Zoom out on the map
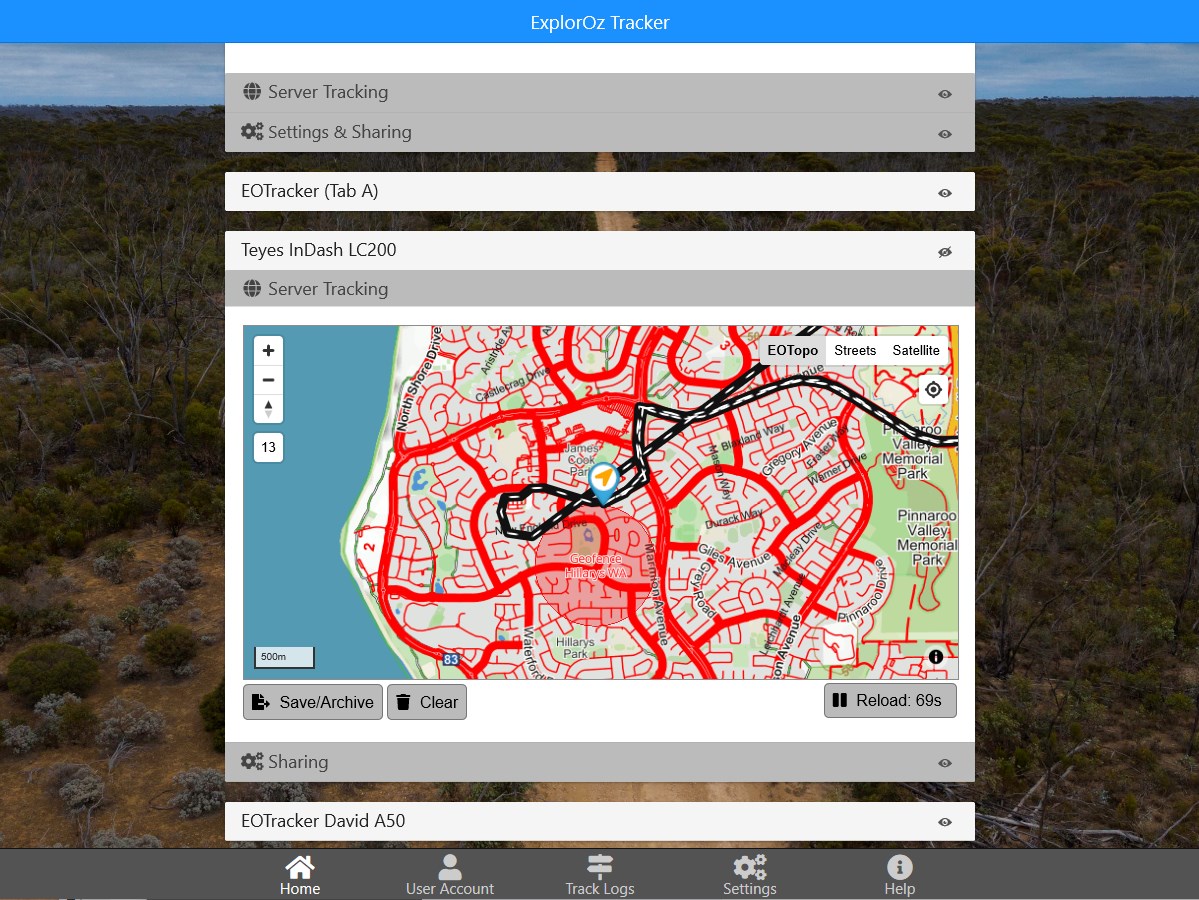1199x900 pixels. tap(268, 380)
